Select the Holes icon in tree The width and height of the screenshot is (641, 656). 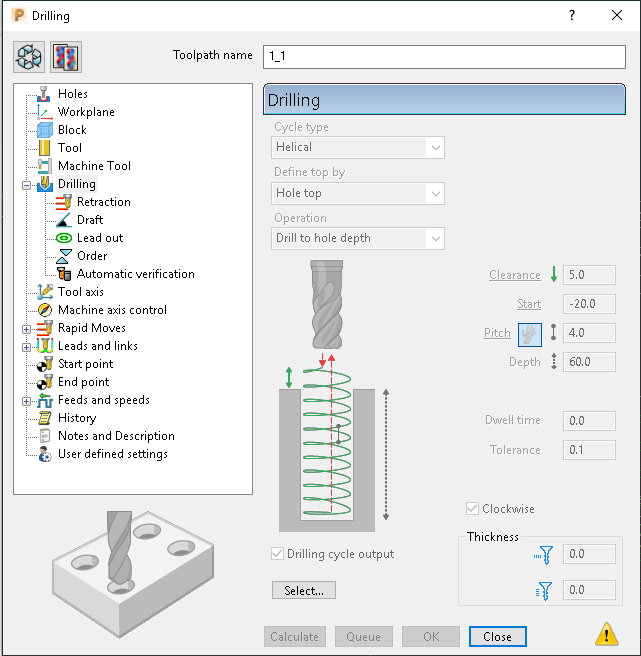(x=44, y=94)
